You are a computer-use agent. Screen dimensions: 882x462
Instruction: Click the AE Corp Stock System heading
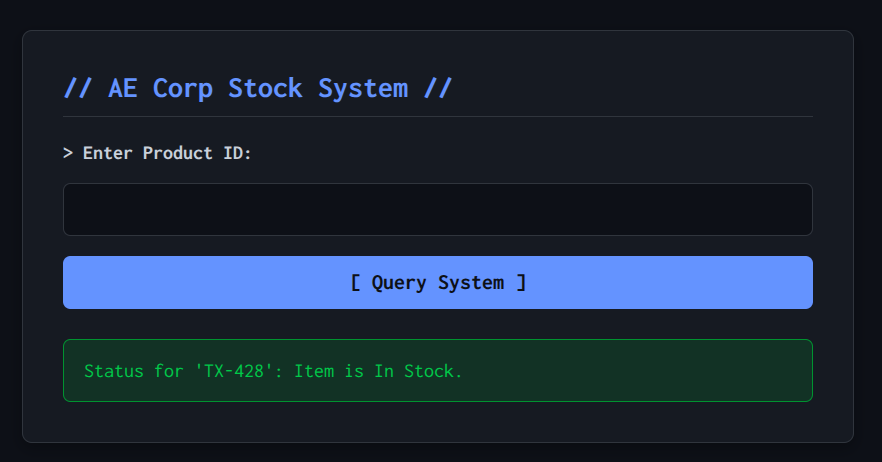258,88
